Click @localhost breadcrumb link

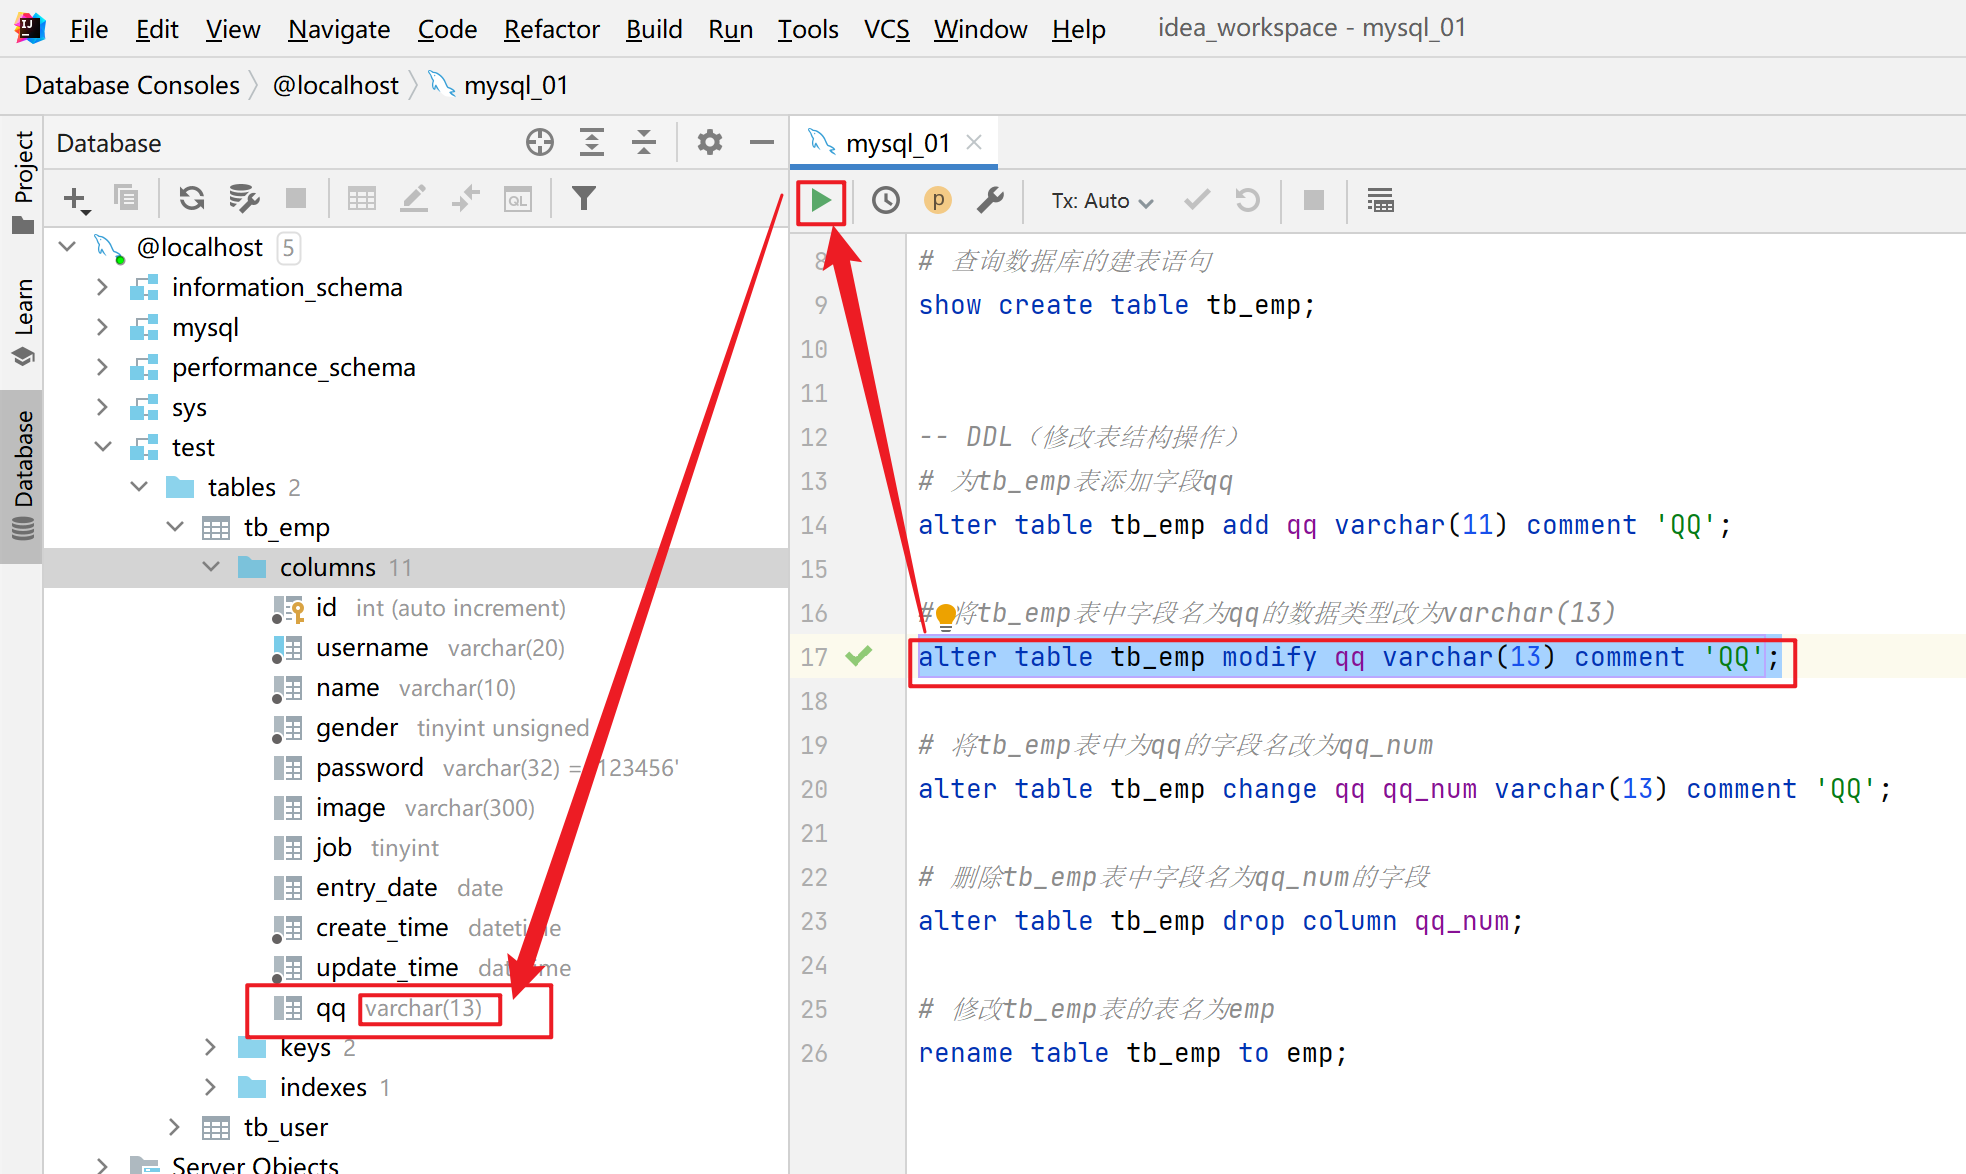pos(335,86)
